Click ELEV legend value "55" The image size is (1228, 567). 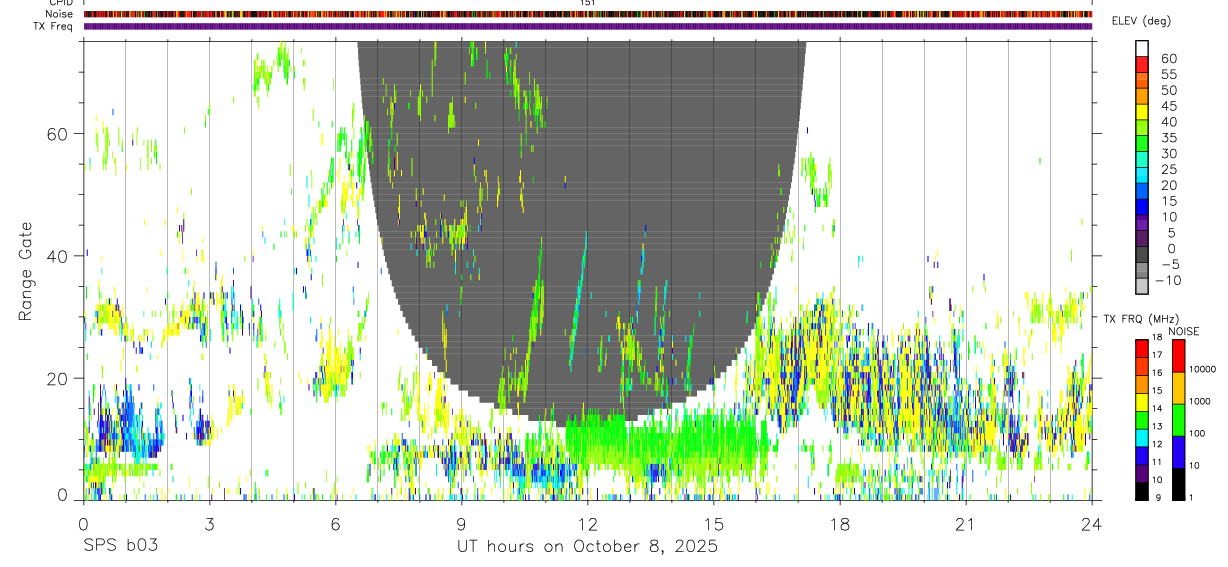1168,75
